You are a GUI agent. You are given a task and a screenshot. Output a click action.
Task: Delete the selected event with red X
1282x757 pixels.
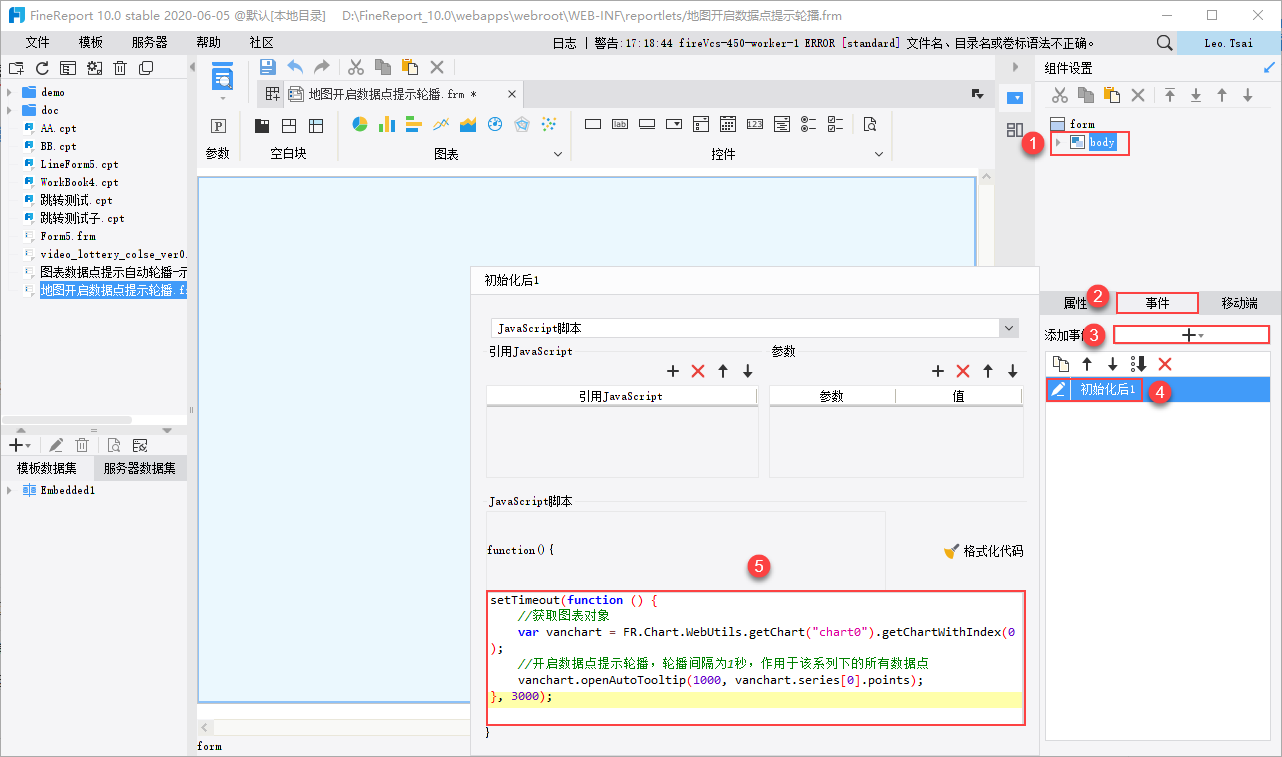(1164, 365)
